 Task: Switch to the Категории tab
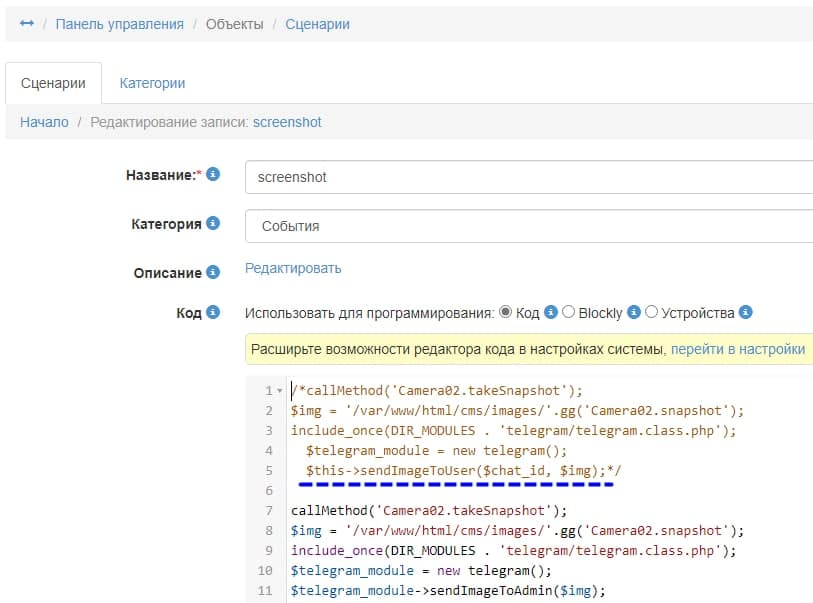point(152,83)
